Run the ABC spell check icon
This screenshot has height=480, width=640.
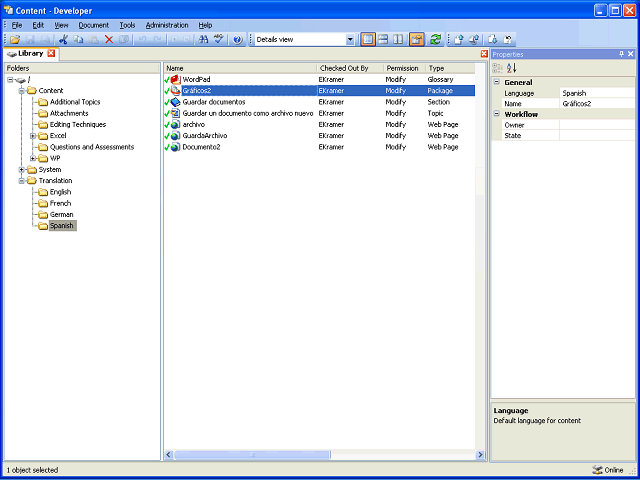pyautogui.click(x=219, y=40)
